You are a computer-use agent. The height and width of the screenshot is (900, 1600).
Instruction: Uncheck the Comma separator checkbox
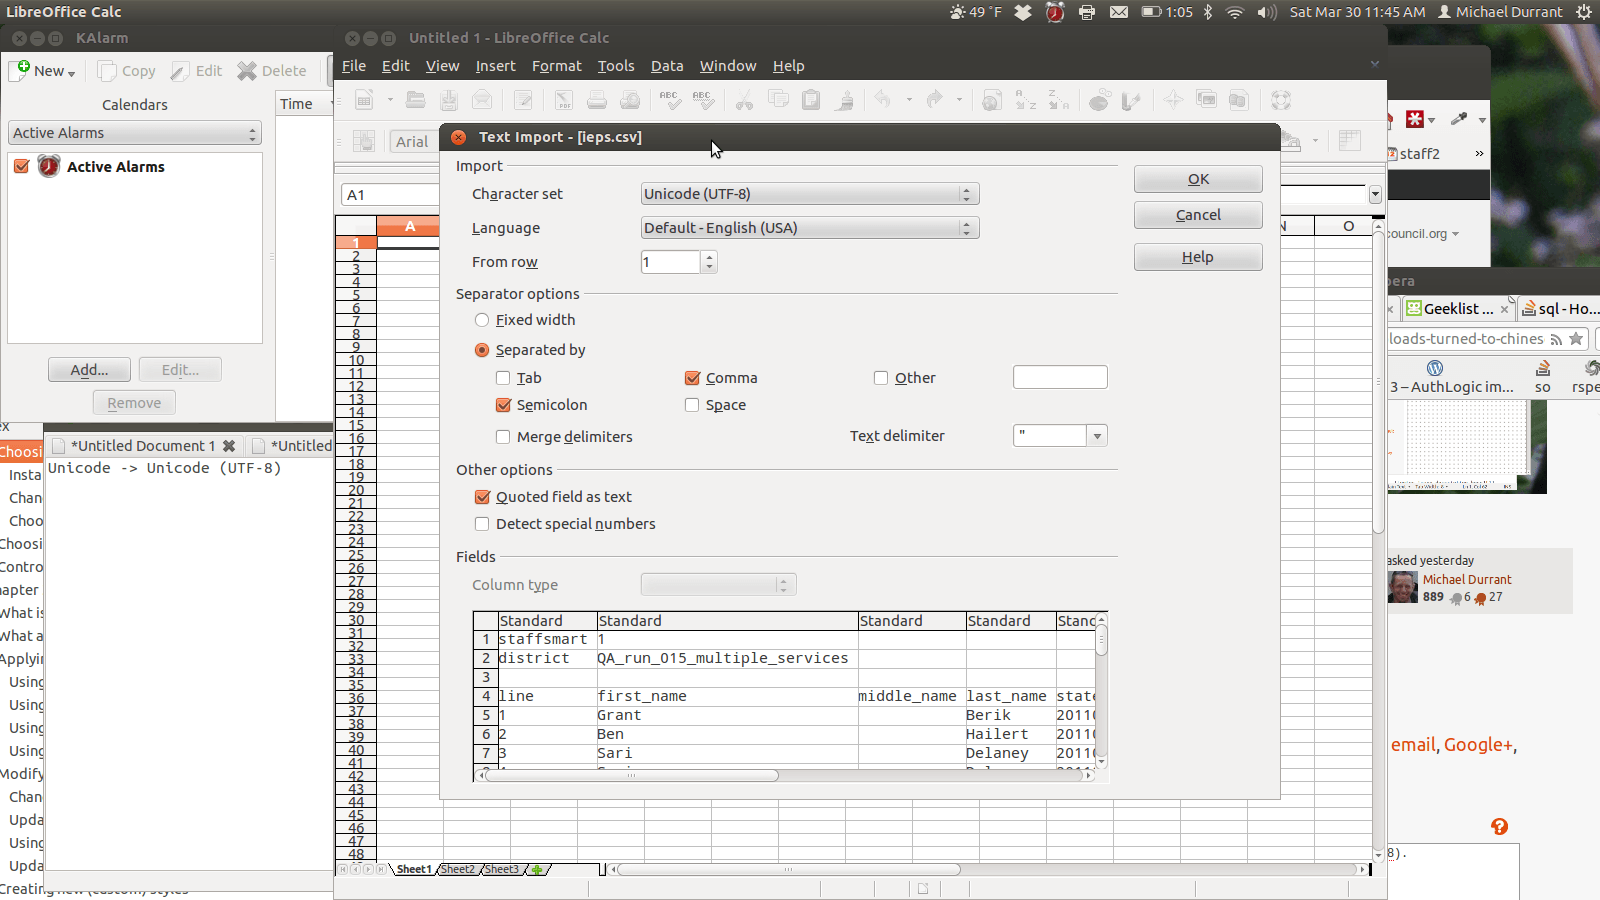click(x=692, y=378)
